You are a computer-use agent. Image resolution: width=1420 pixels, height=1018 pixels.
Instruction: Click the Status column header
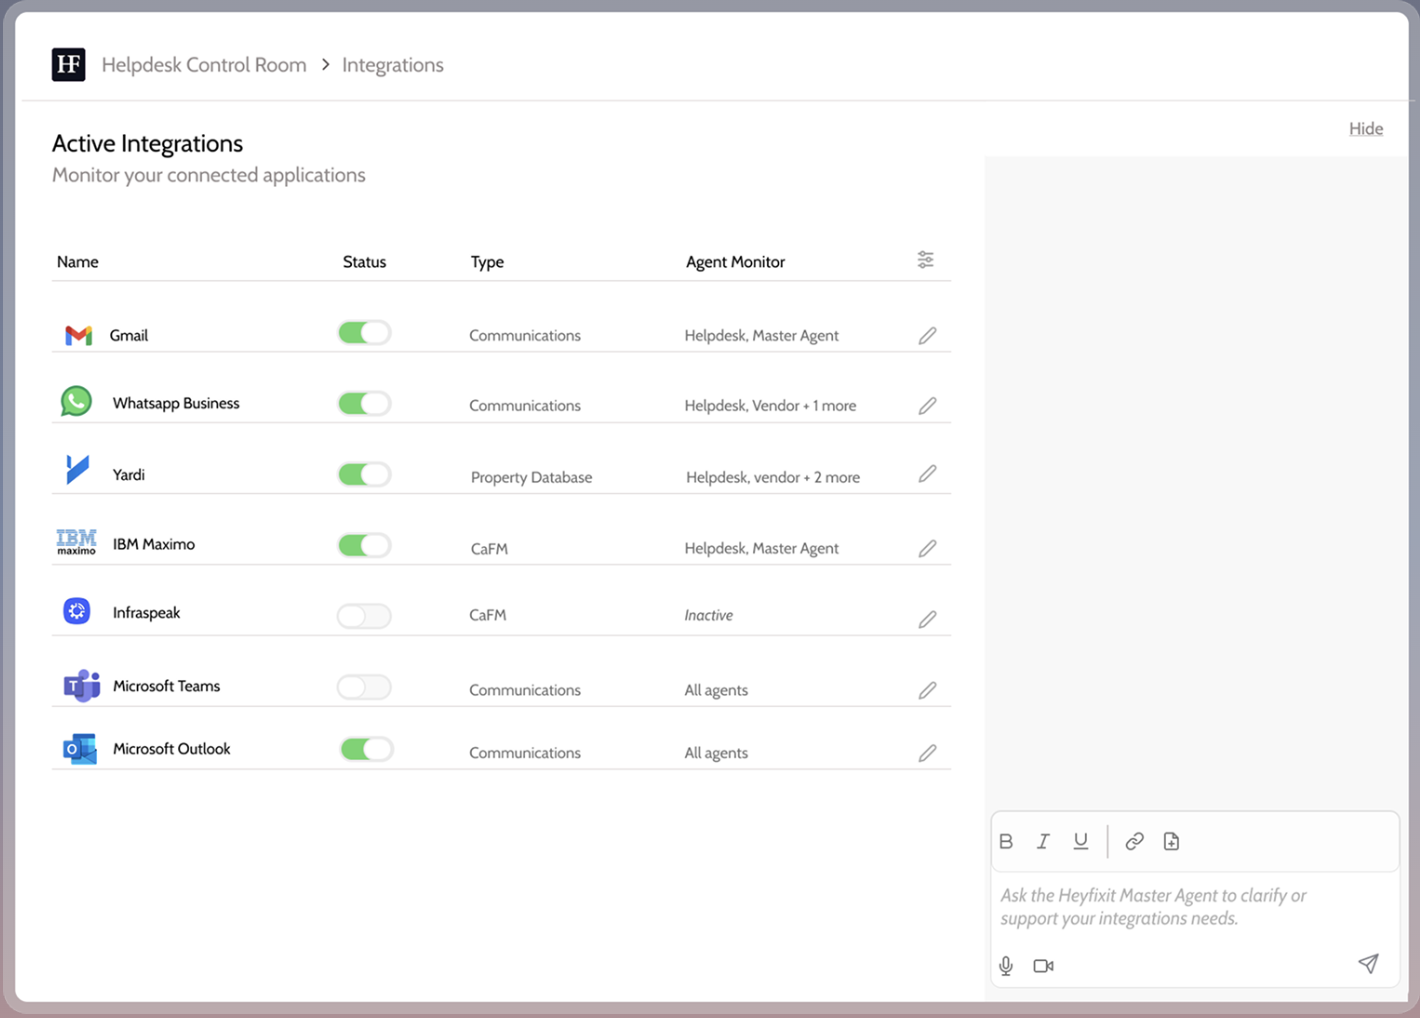(364, 262)
